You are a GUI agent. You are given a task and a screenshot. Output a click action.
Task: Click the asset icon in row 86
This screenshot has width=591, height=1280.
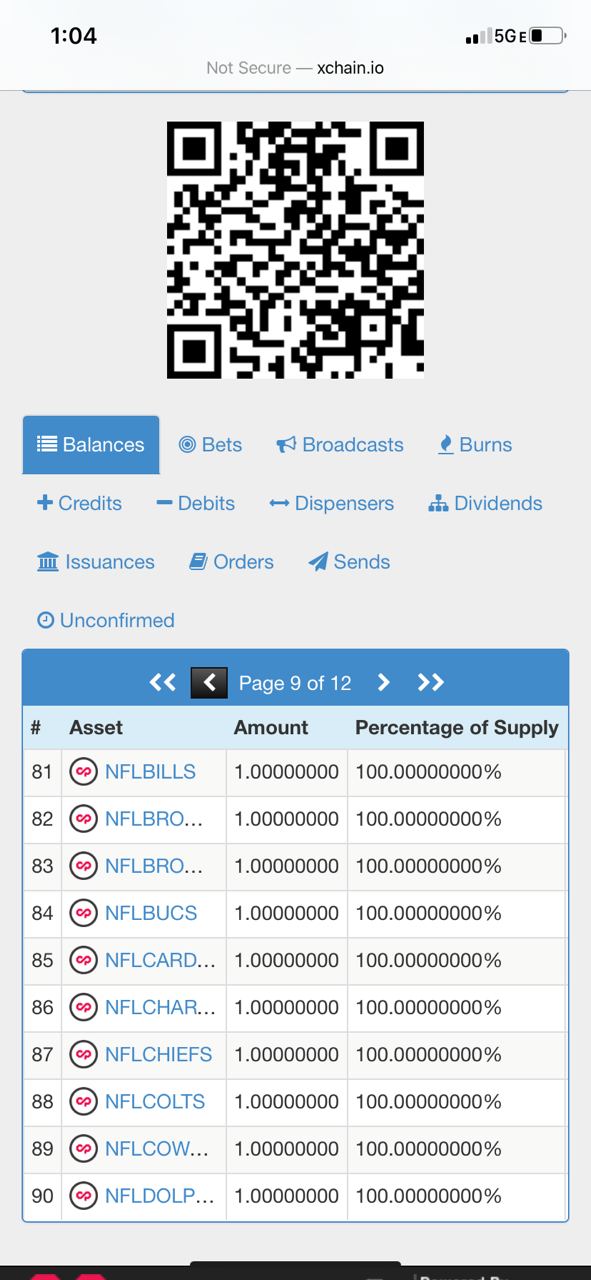click(x=83, y=1007)
